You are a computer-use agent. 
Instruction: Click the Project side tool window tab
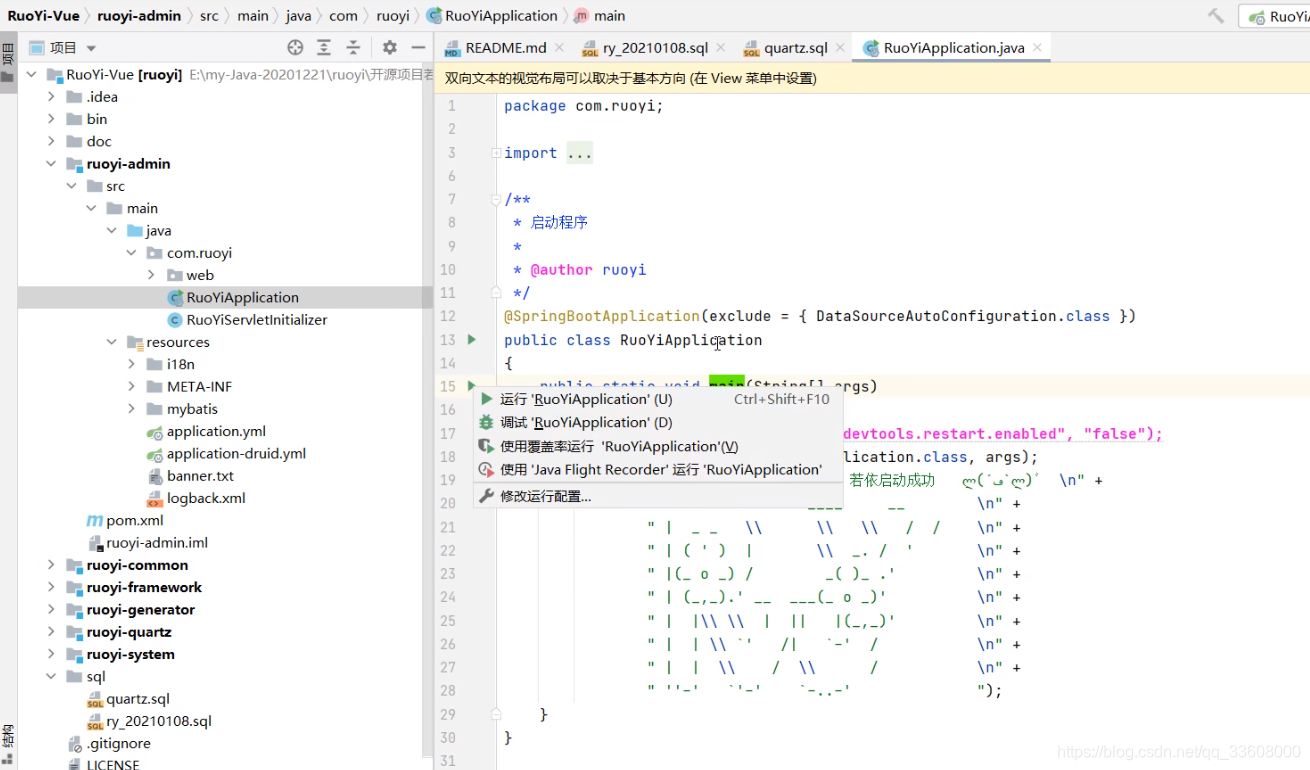tap(8, 63)
